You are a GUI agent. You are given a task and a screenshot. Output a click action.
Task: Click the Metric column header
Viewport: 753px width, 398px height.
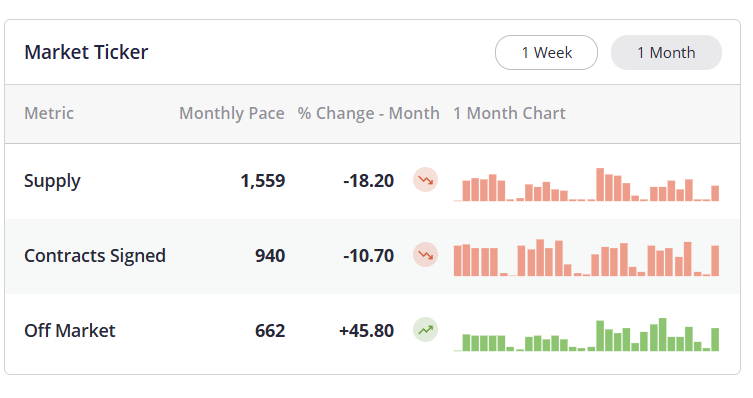tap(49, 113)
